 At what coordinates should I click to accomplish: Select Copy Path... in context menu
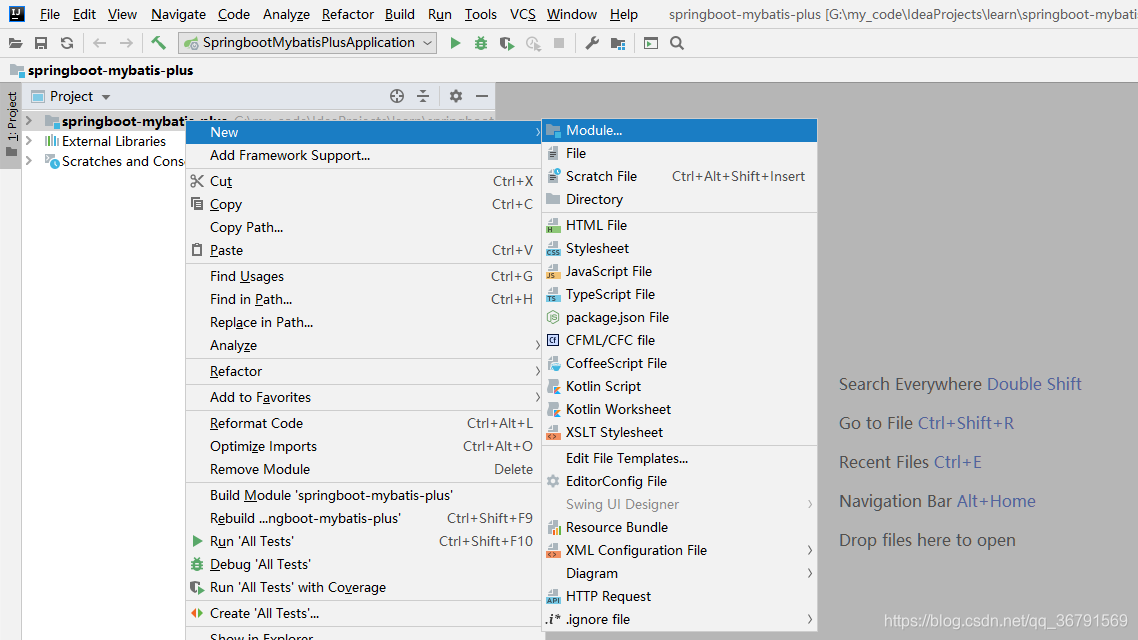tap(364, 228)
